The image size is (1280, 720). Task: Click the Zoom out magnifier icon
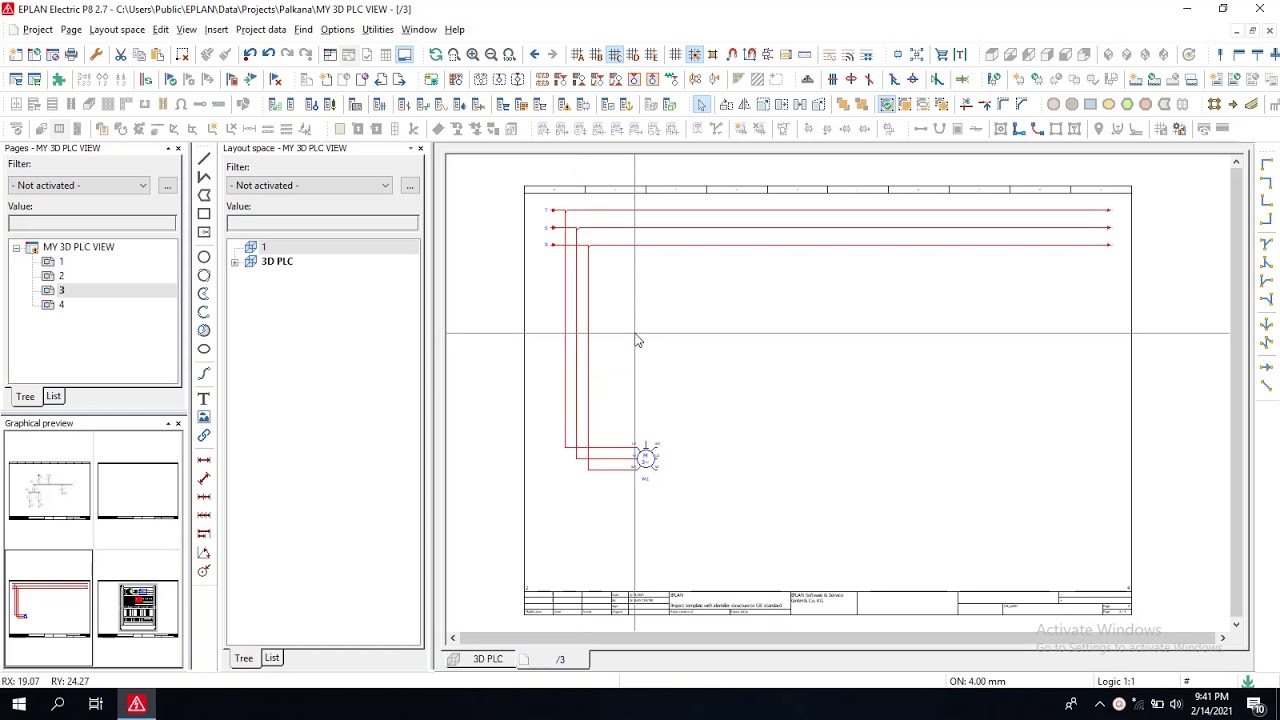(491, 54)
